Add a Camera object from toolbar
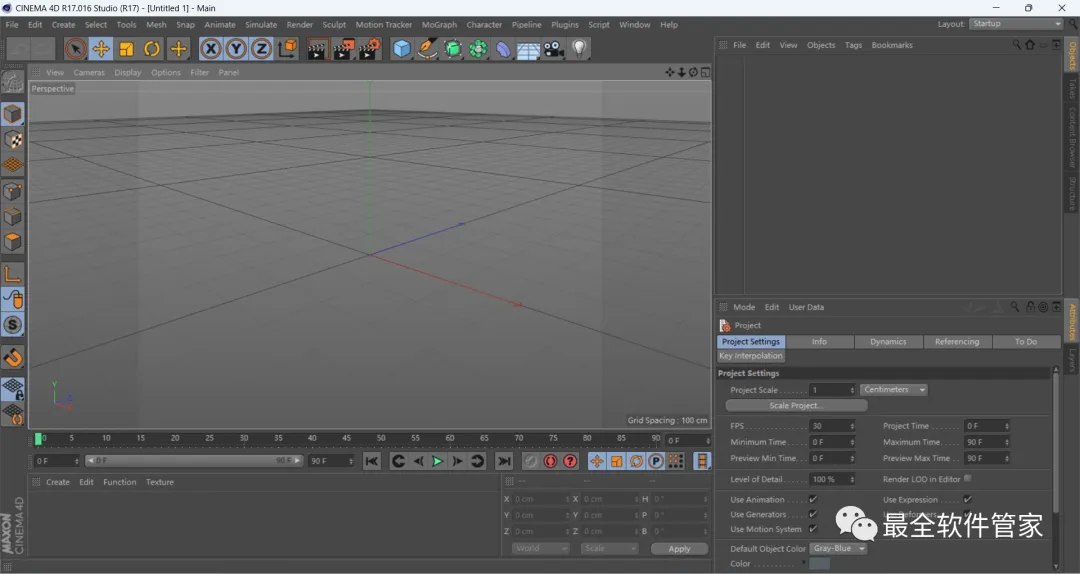 [x=554, y=49]
